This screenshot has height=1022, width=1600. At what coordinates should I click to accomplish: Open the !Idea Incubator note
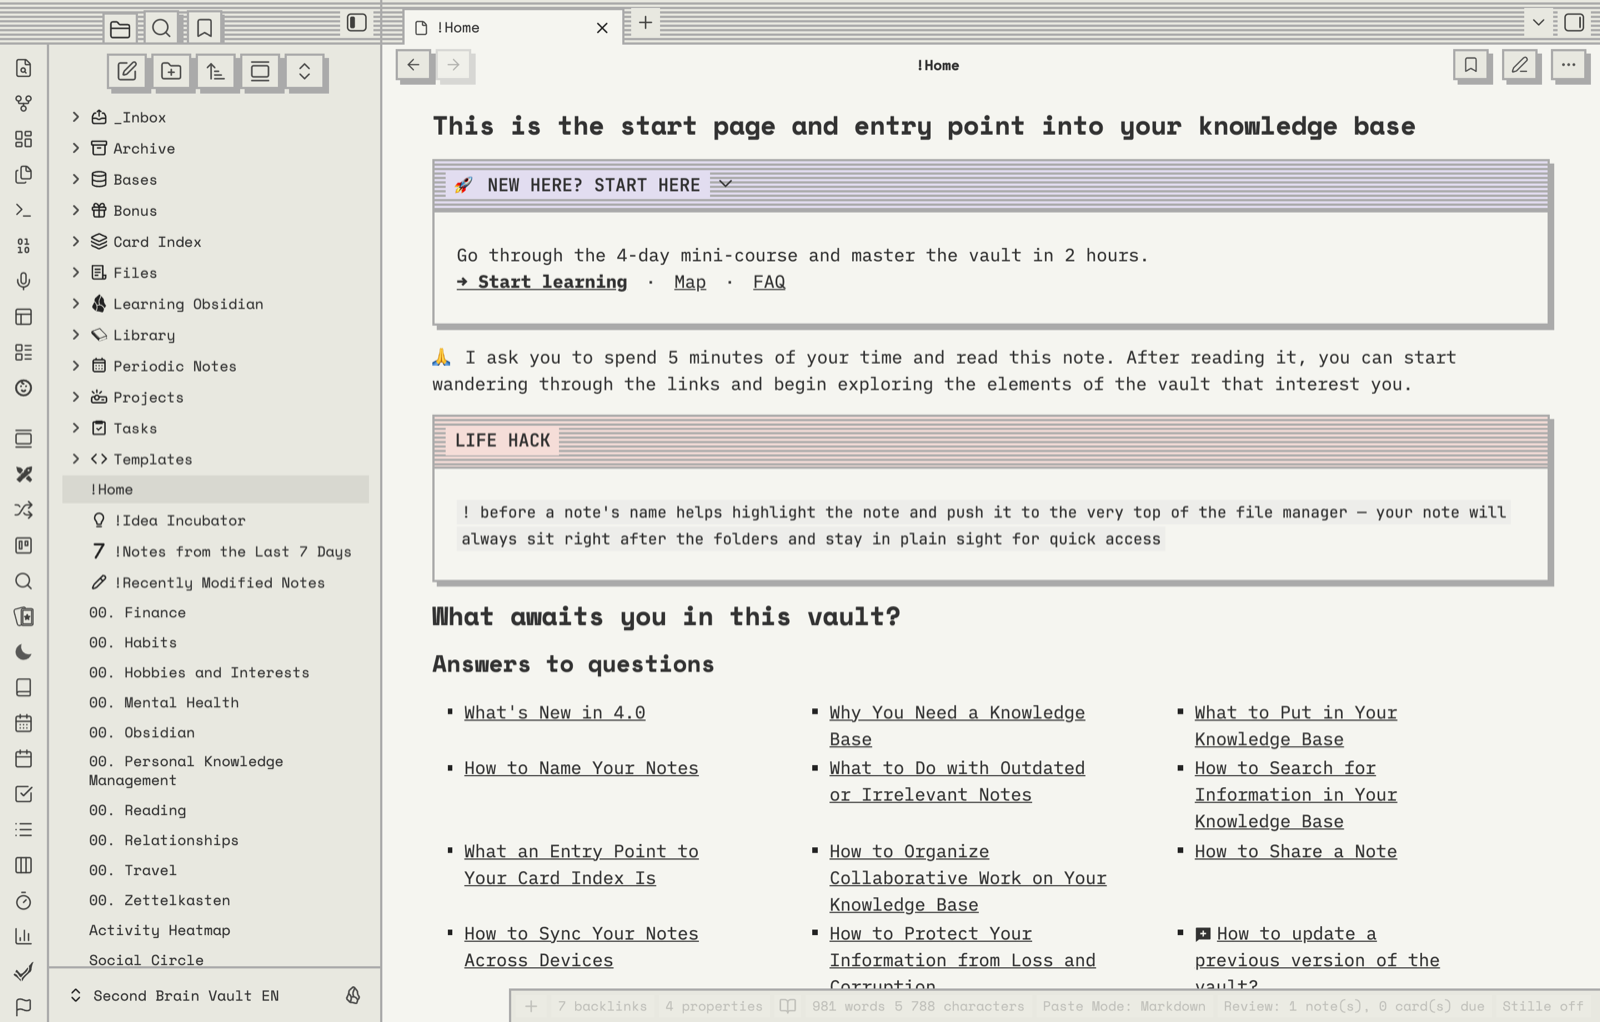(x=216, y=520)
